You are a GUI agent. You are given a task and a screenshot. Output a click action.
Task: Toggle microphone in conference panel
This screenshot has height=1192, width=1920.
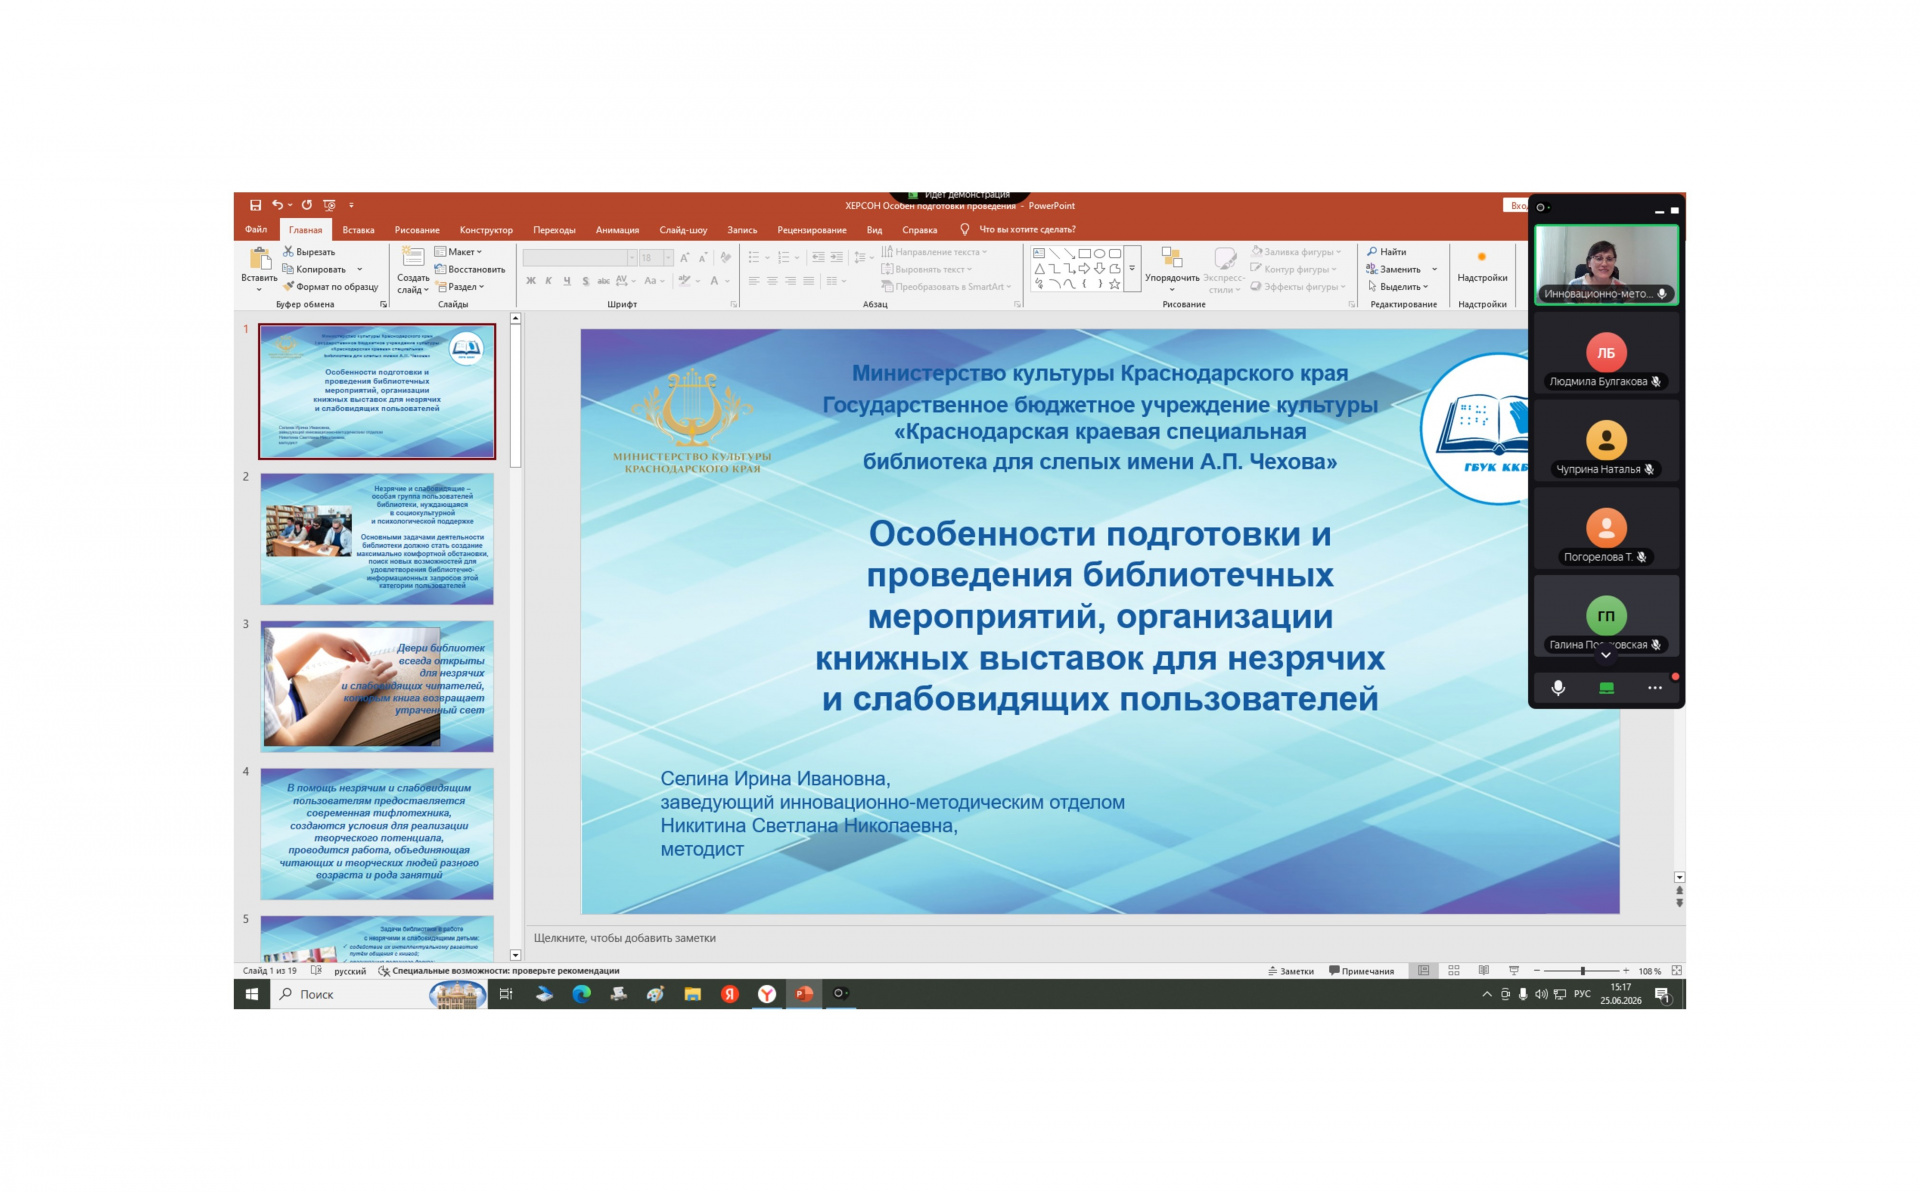click(x=1558, y=688)
